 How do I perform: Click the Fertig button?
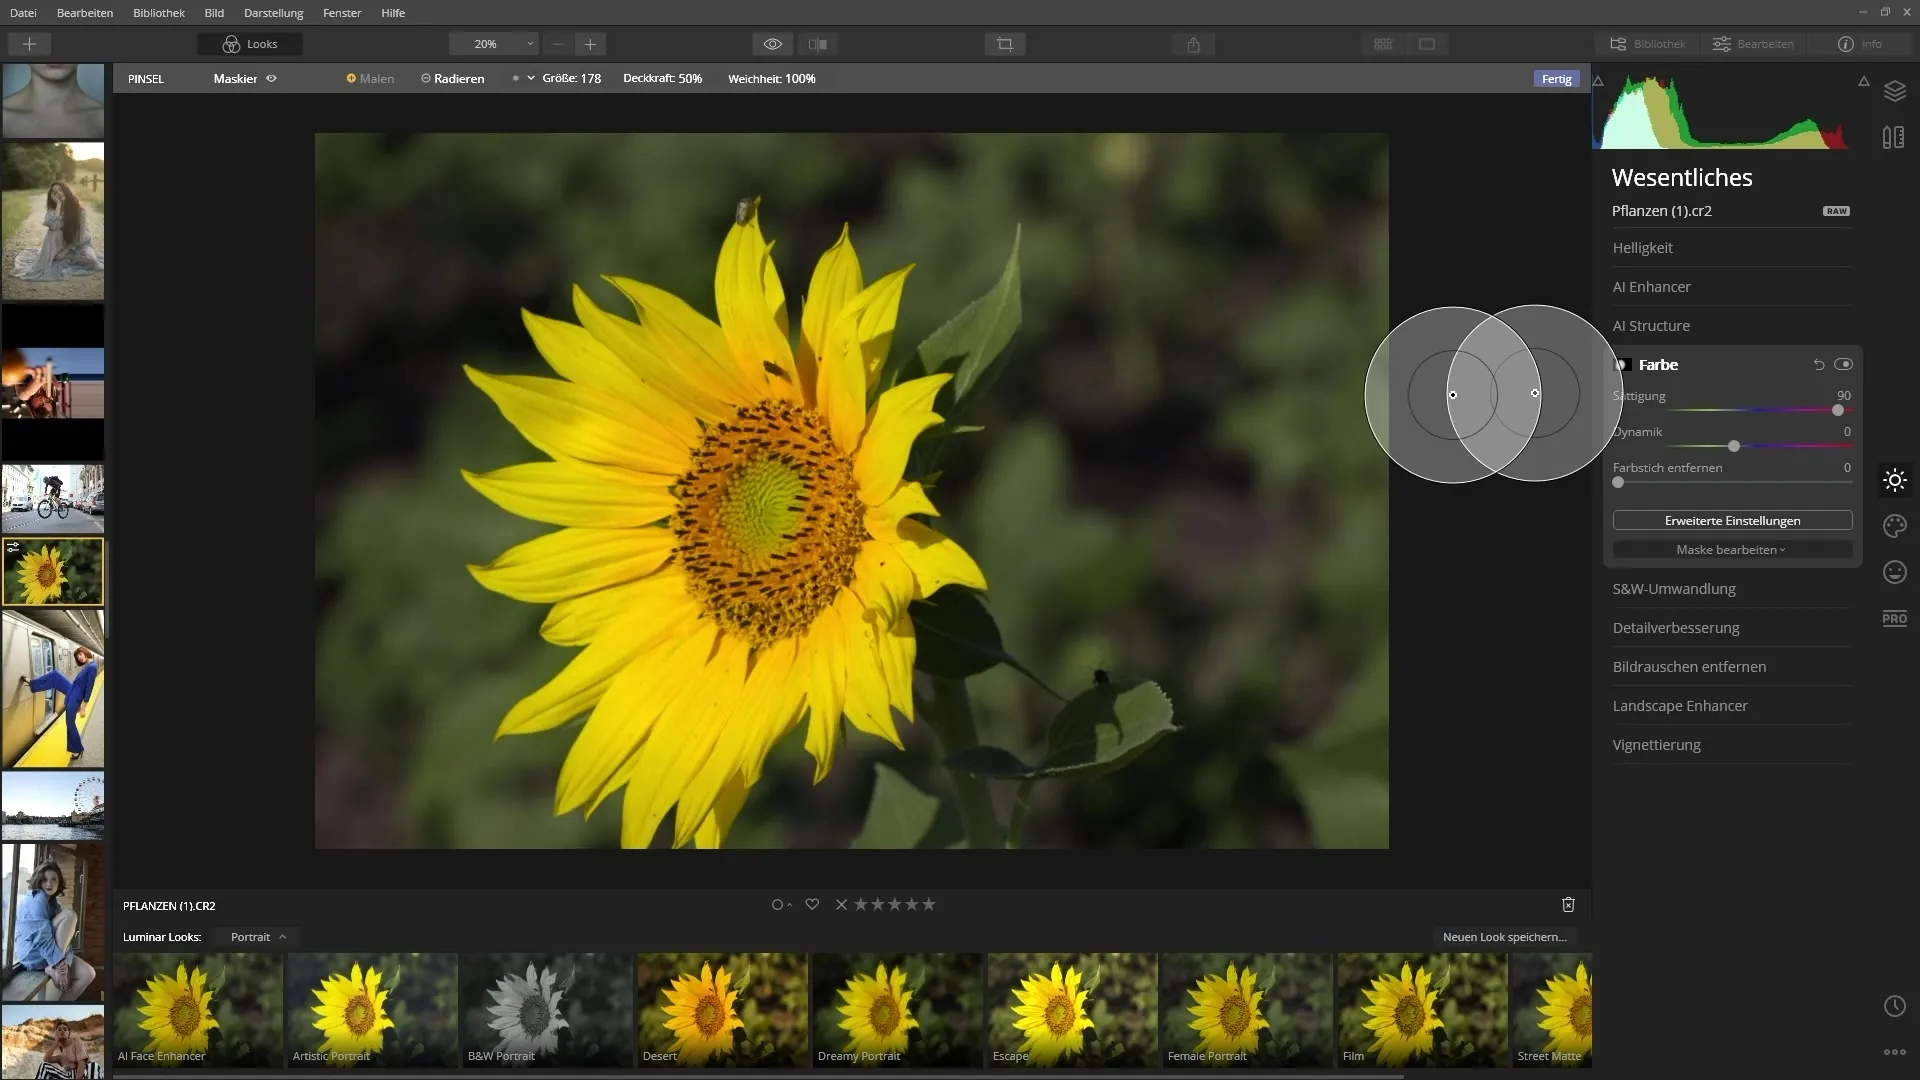[x=1556, y=78]
